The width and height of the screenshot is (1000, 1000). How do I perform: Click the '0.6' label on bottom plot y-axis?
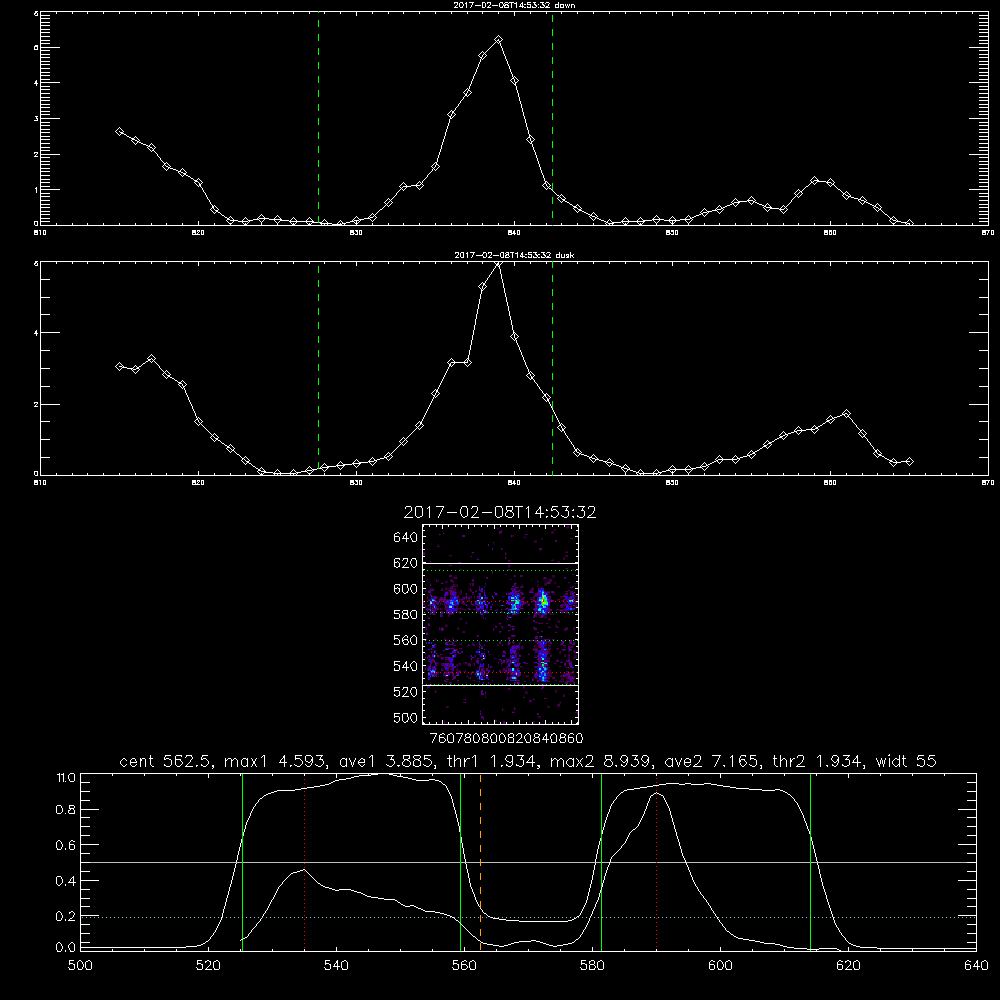(x=66, y=845)
